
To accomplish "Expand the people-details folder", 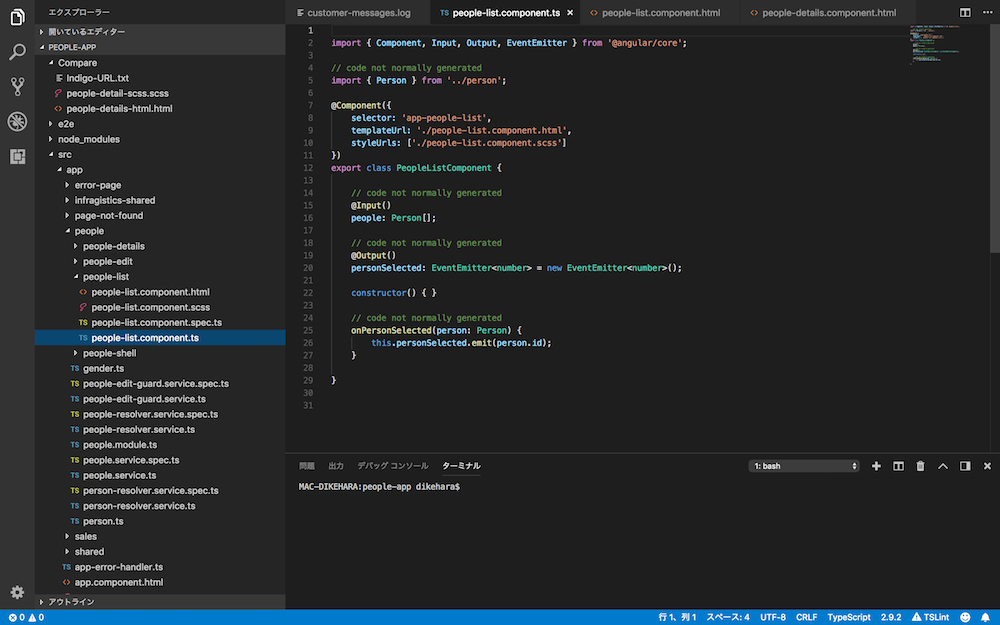I will (x=113, y=246).
